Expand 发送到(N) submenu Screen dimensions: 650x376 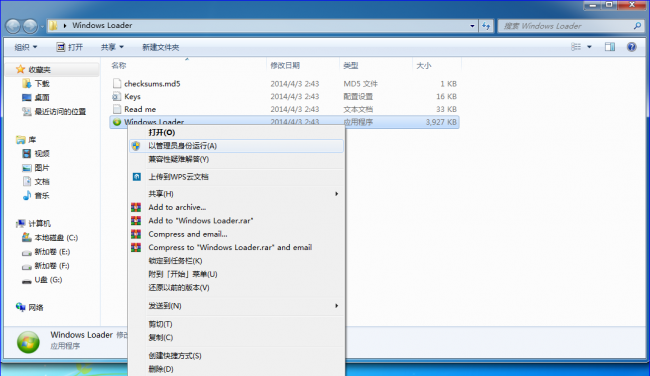[x=236, y=306]
